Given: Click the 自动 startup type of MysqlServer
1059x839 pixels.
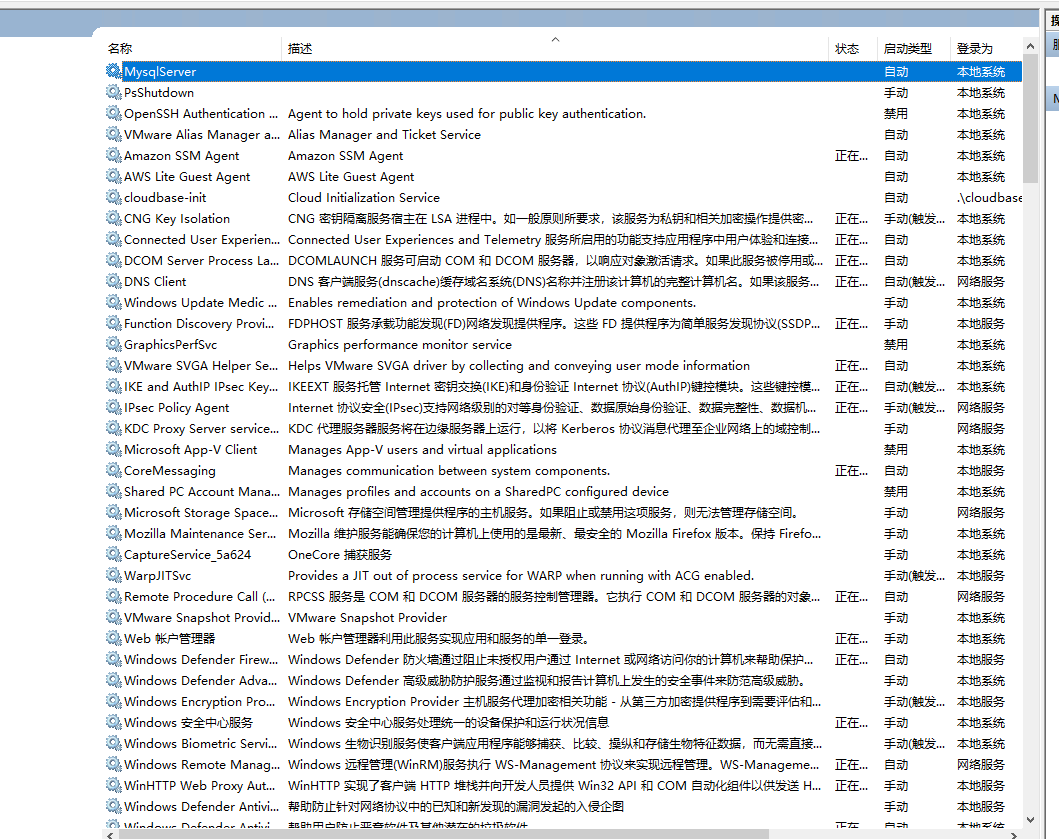Looking at the screenshot, I should coord(896,72).
